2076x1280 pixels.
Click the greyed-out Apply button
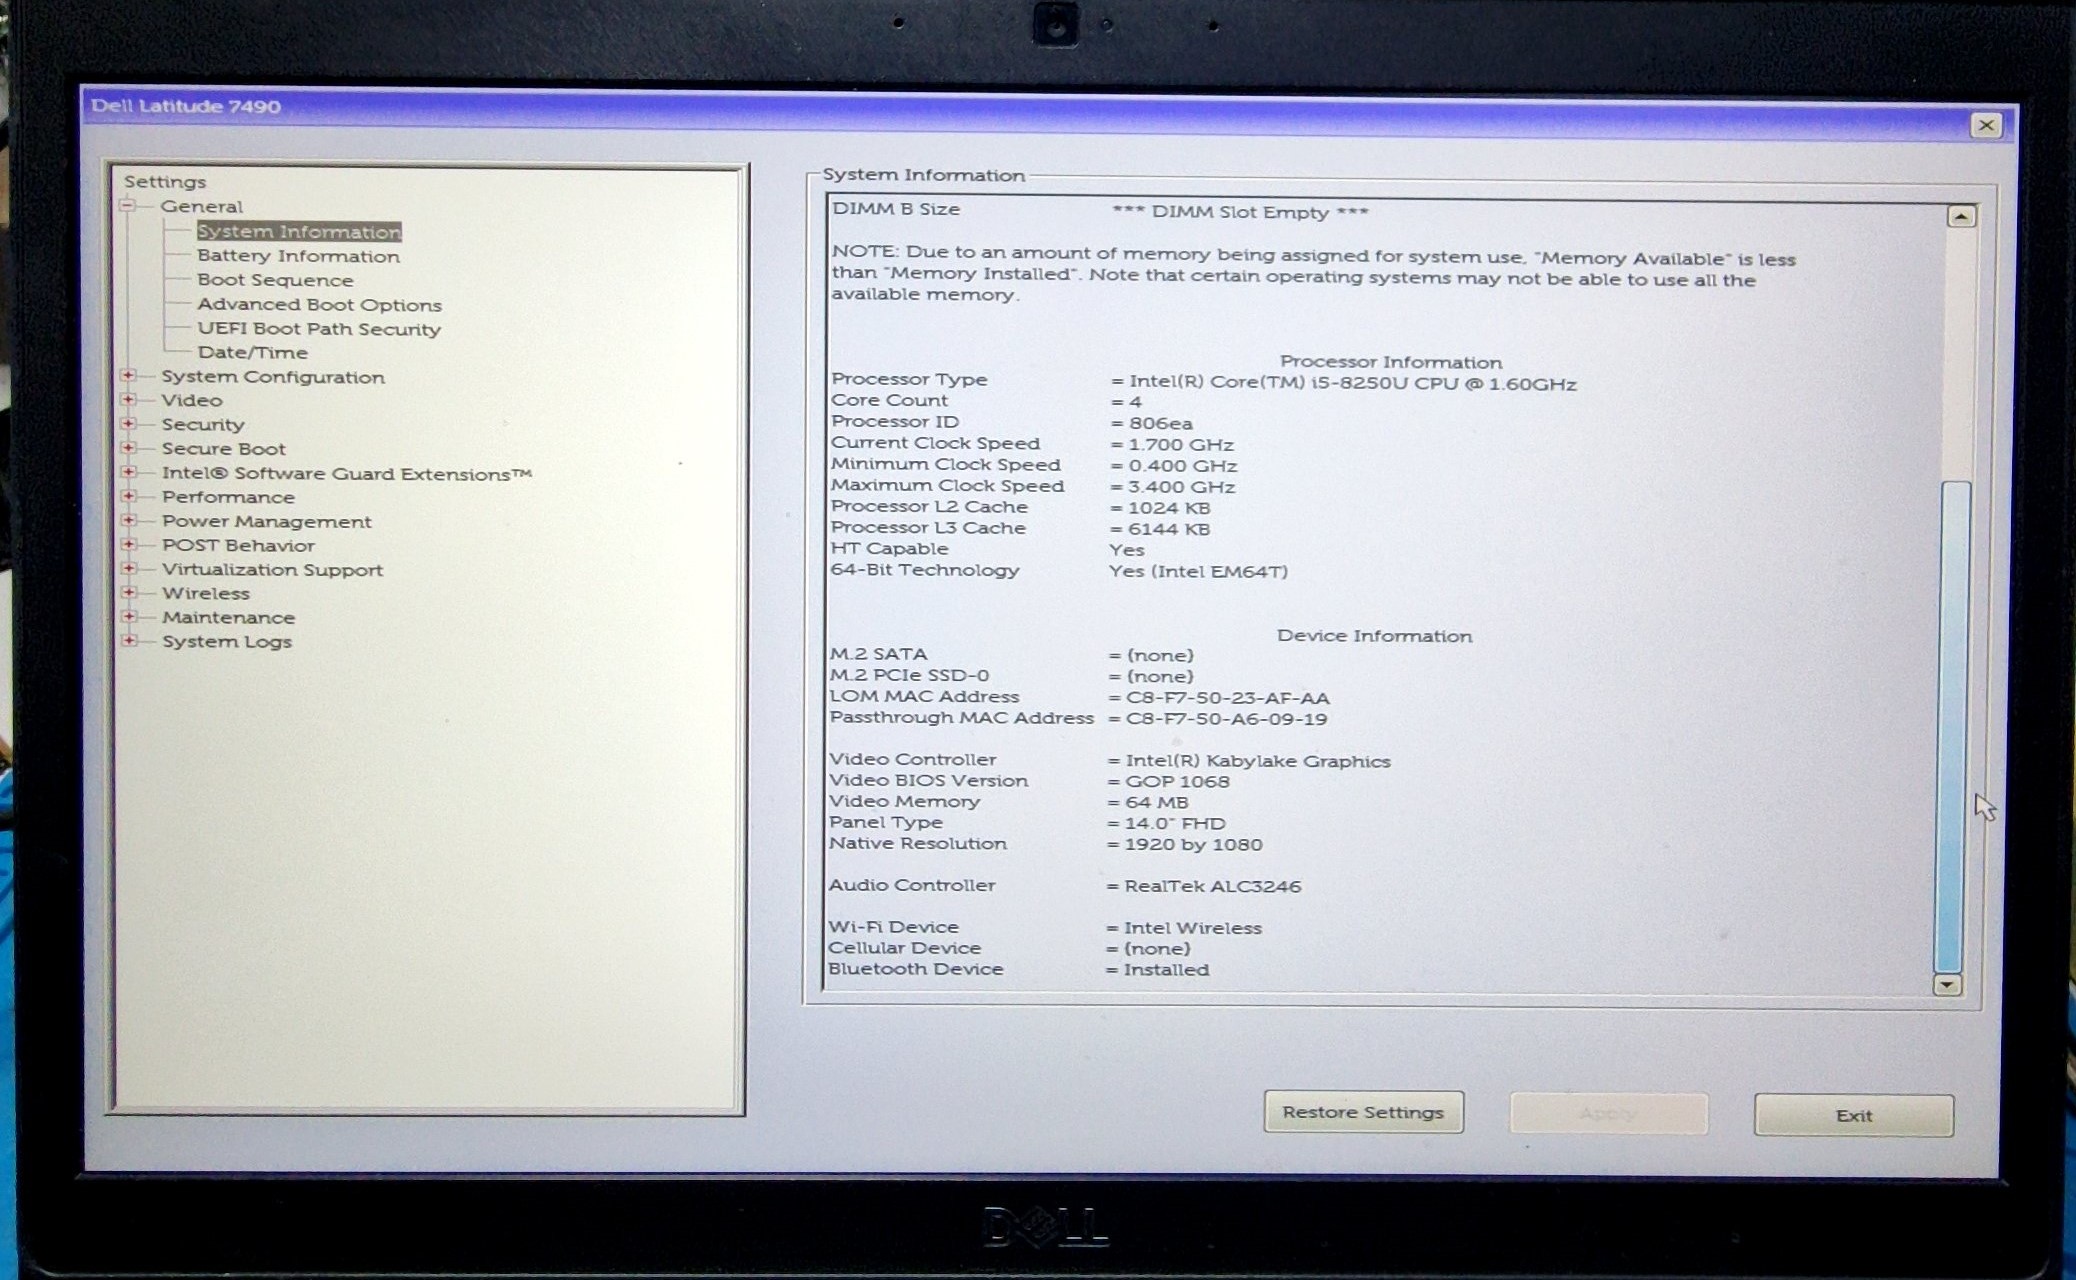coord(1608,1113)
